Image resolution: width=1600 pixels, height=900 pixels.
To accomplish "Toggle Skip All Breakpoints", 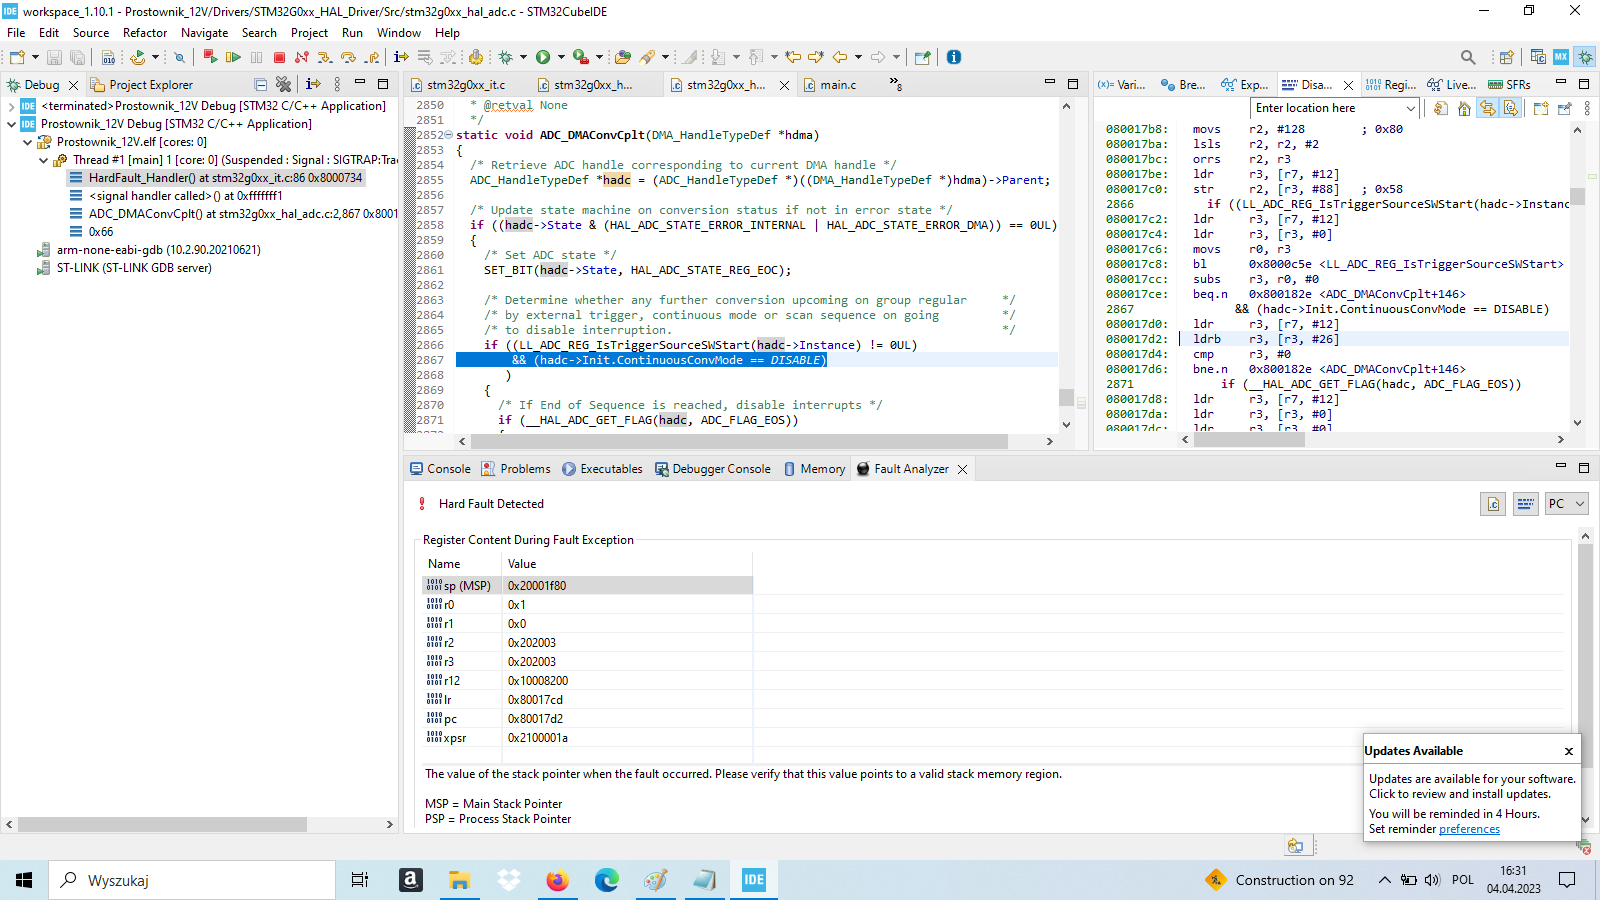I will pos(180,57).
